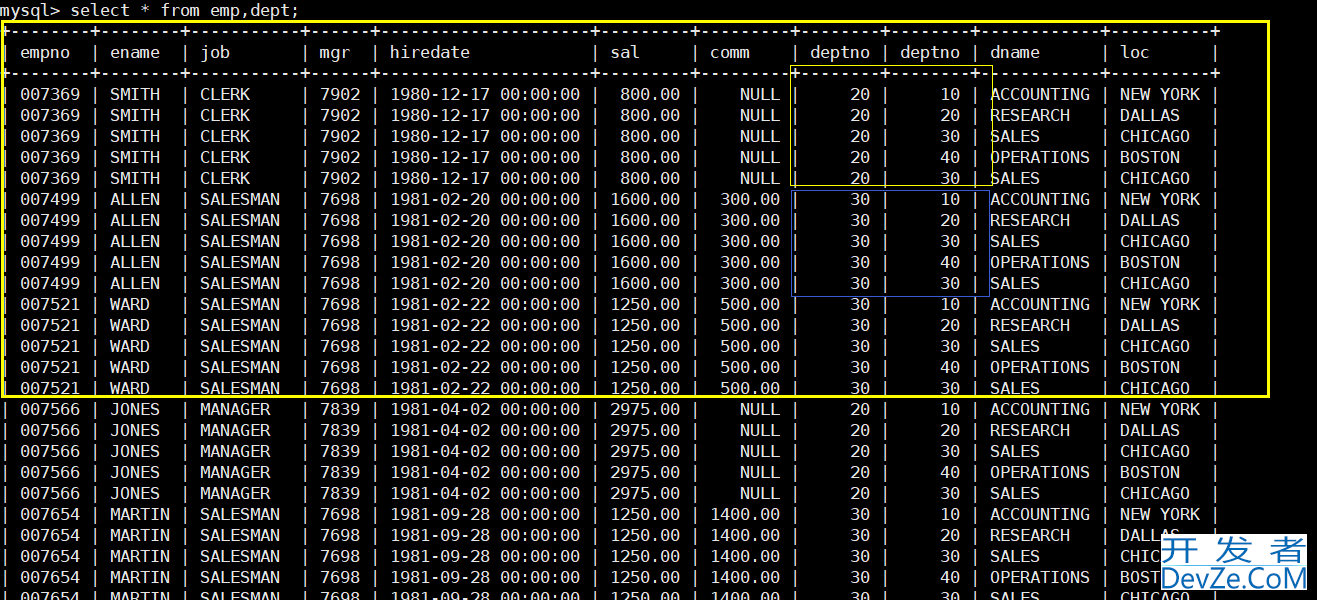The height and width of the screenshot is (600, 1317).
Task: Click NEW YORK in the SMITH row
Action: 1160,94
